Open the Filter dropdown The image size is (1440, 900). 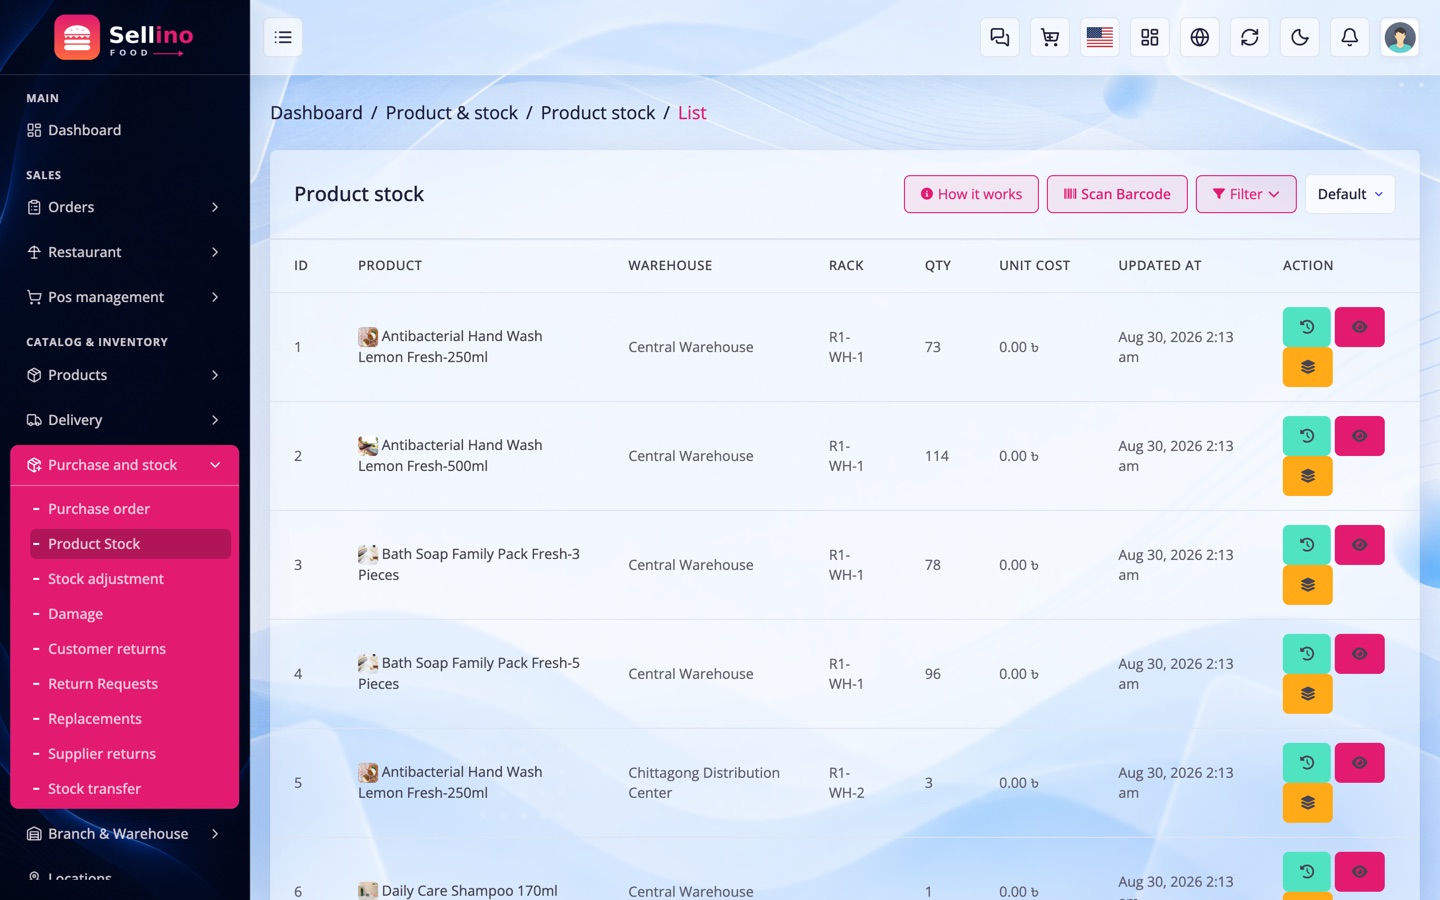point(1245,194)
